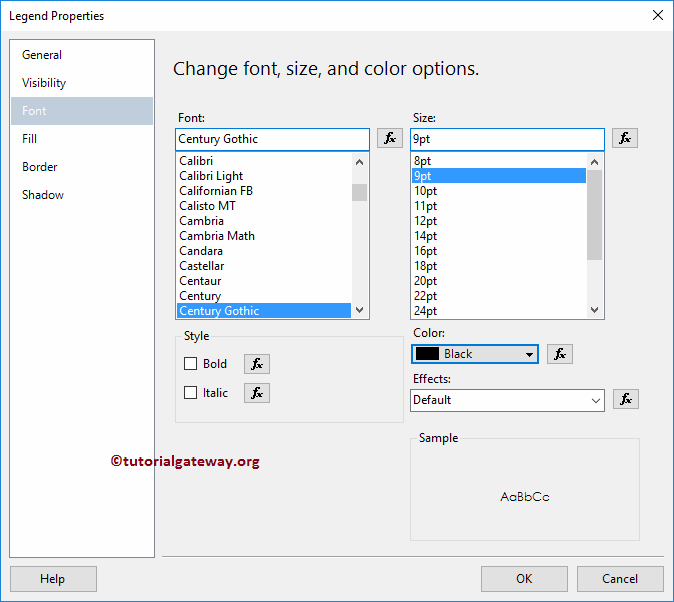
Task: Click the Cancel button
Action: pyautogui.click(x=620, y=579)
